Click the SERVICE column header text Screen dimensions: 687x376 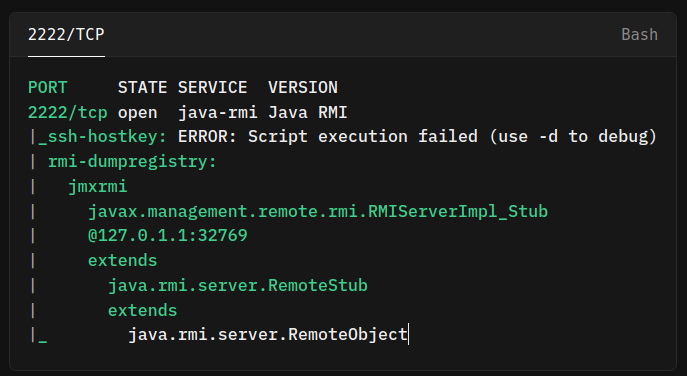[x=212, y=87]
